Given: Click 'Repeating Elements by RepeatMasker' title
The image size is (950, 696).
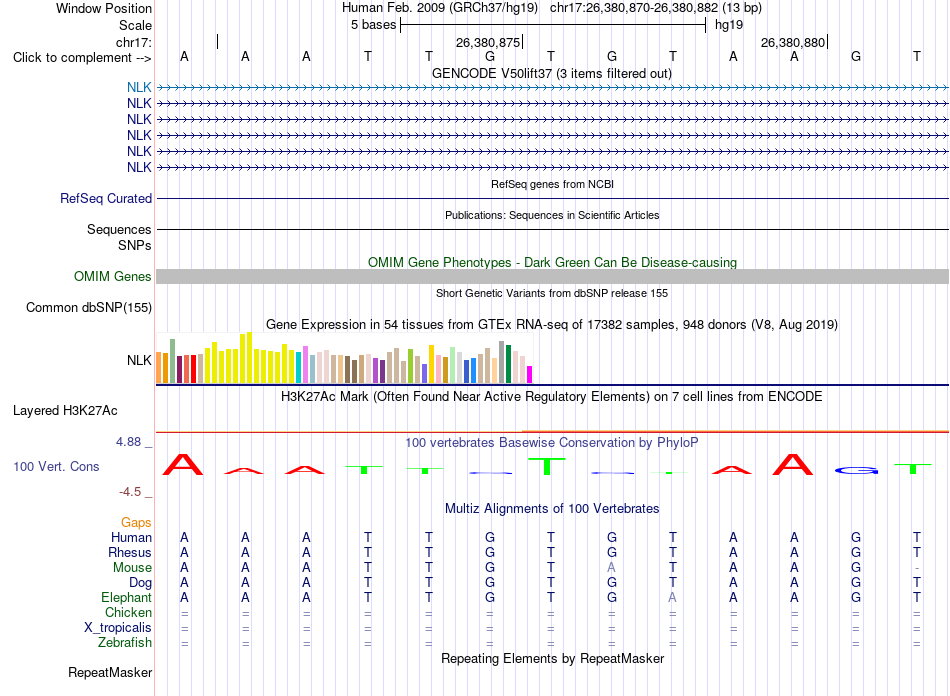Looking at the screenshot, I should tap(553, 658).
